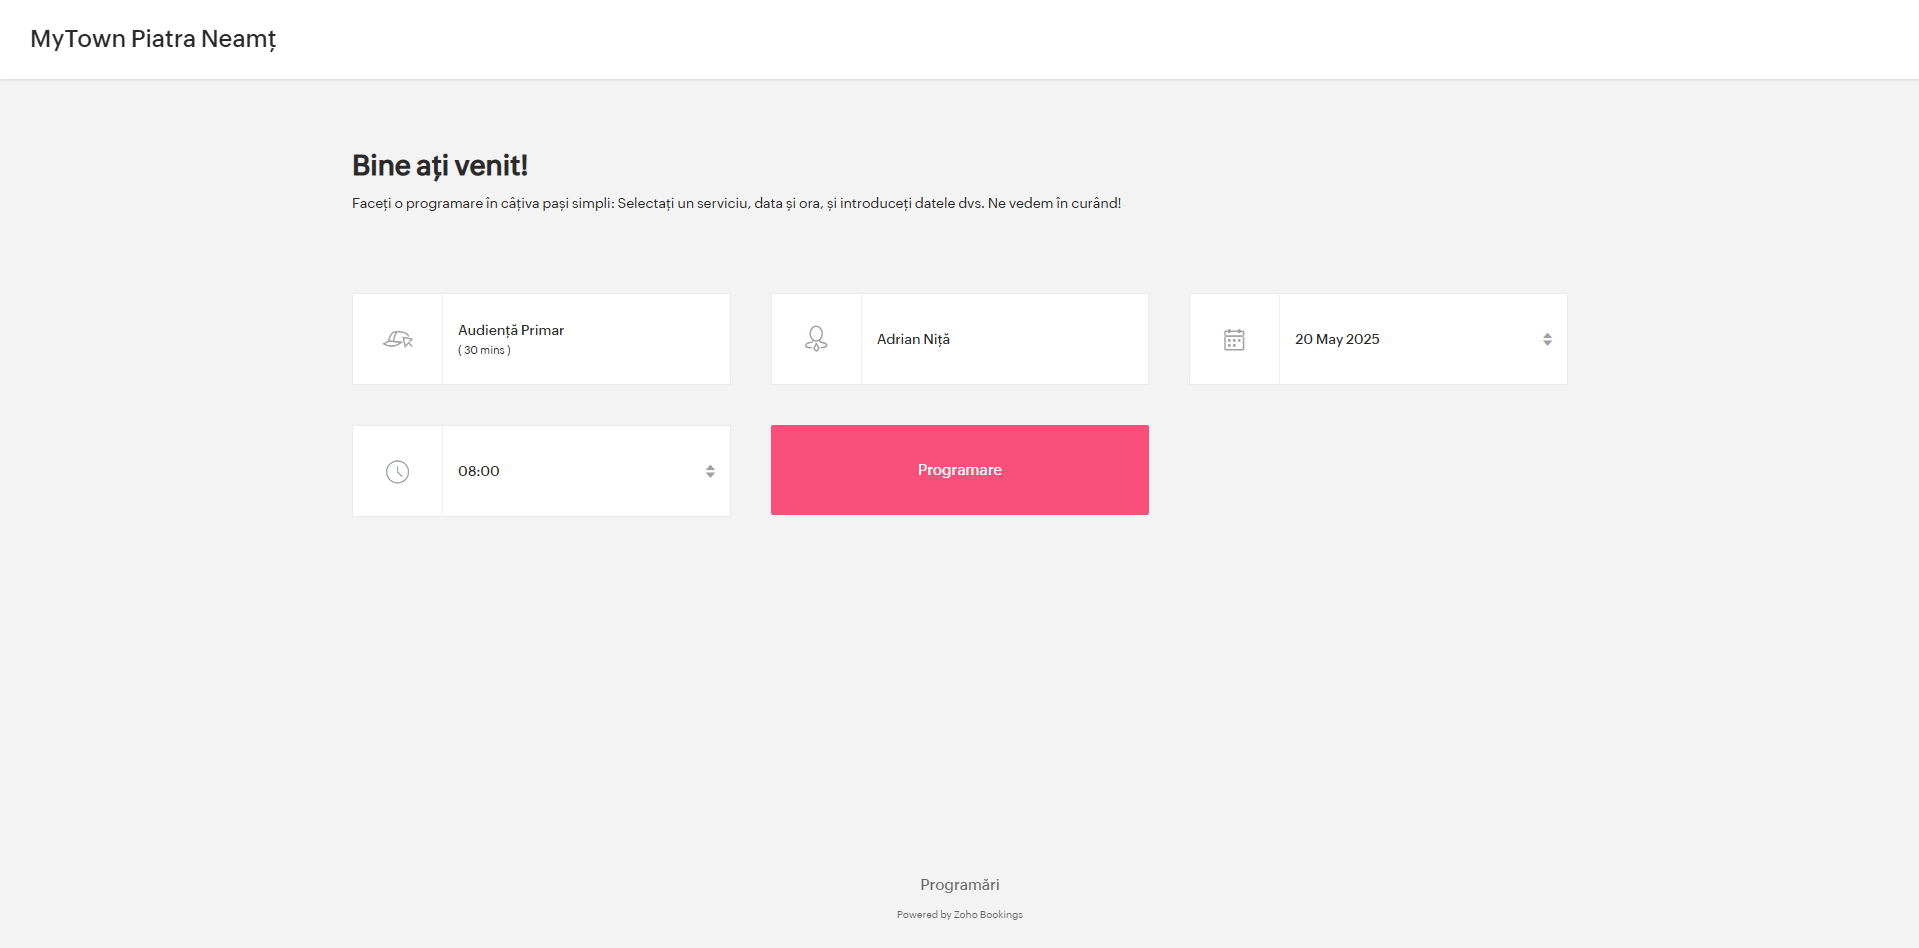Expand the time dropdown arrows

710,472
